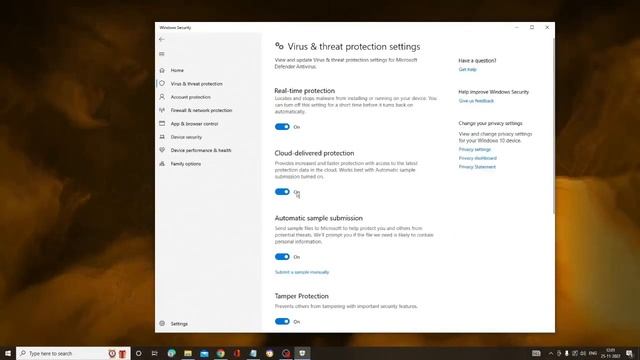Open File Explorer from the taskbar

tap(188, 353)
